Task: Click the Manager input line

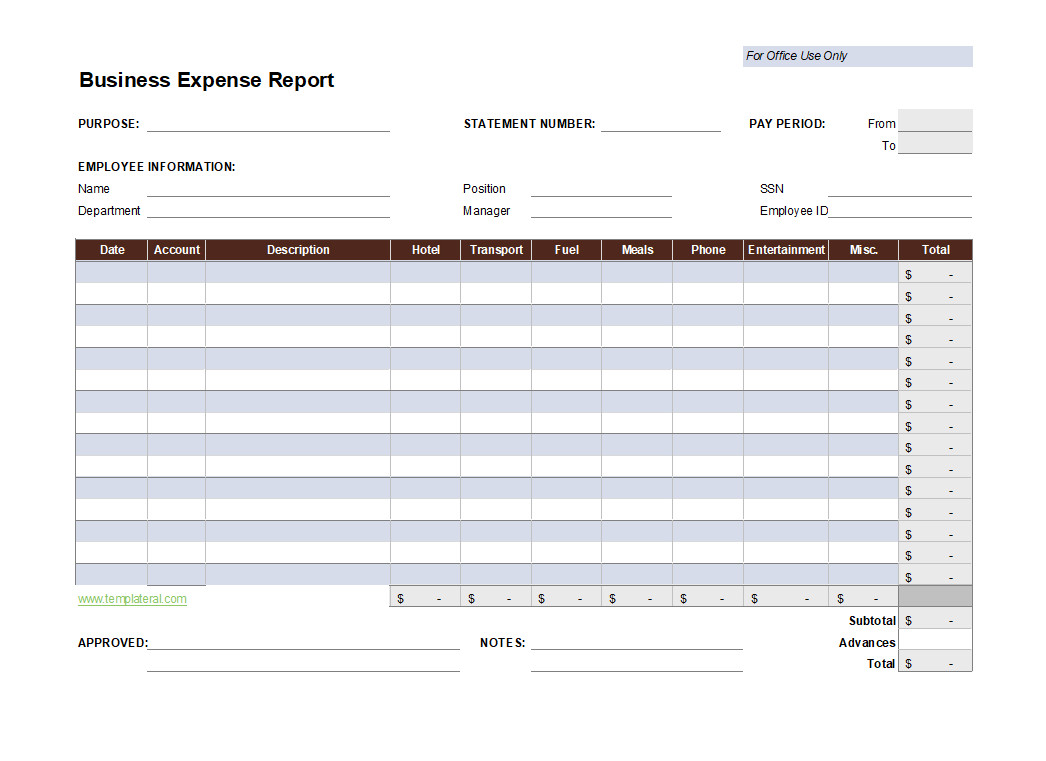Action: [x=601, y=210]
